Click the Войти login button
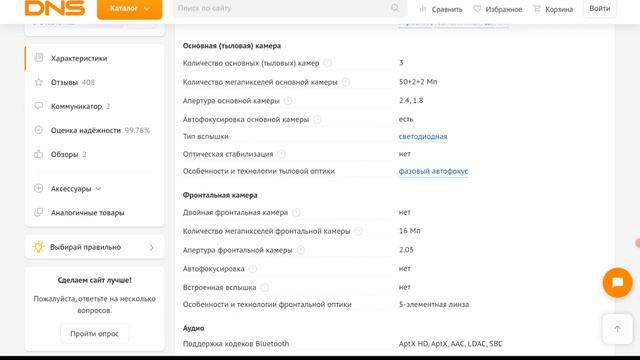 tap(600, 8)
